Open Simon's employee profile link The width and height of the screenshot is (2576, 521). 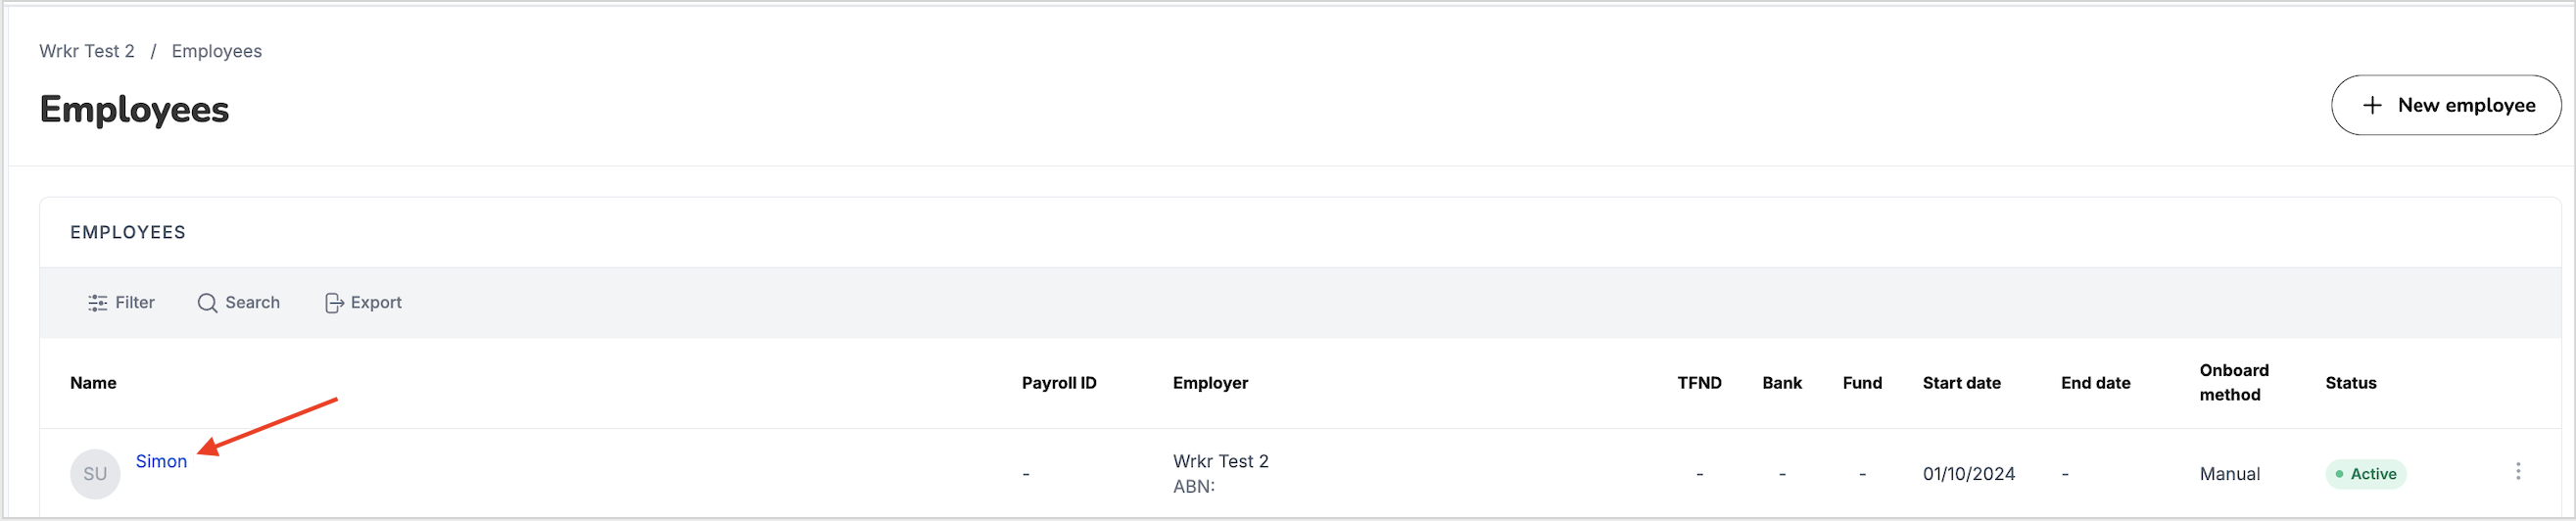161,461
